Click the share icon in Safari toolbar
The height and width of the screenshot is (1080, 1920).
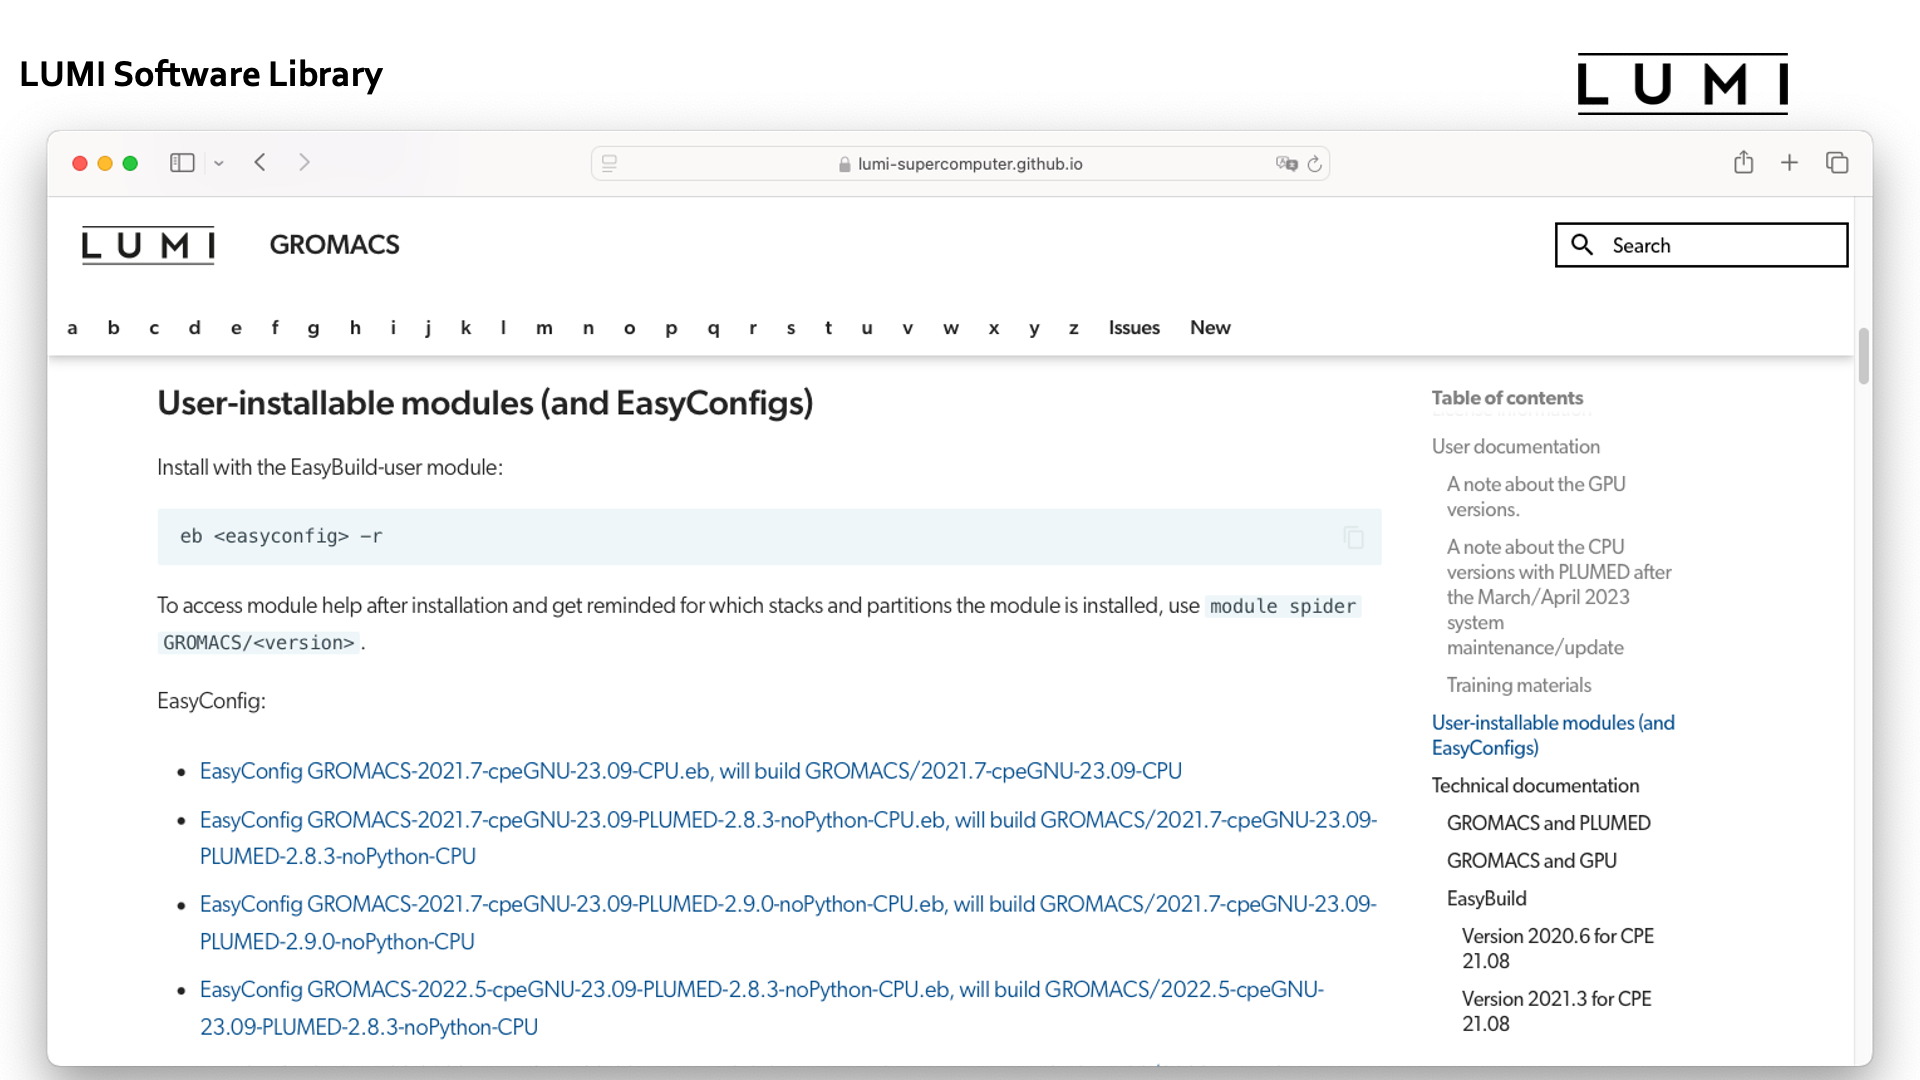(1744, 162)
